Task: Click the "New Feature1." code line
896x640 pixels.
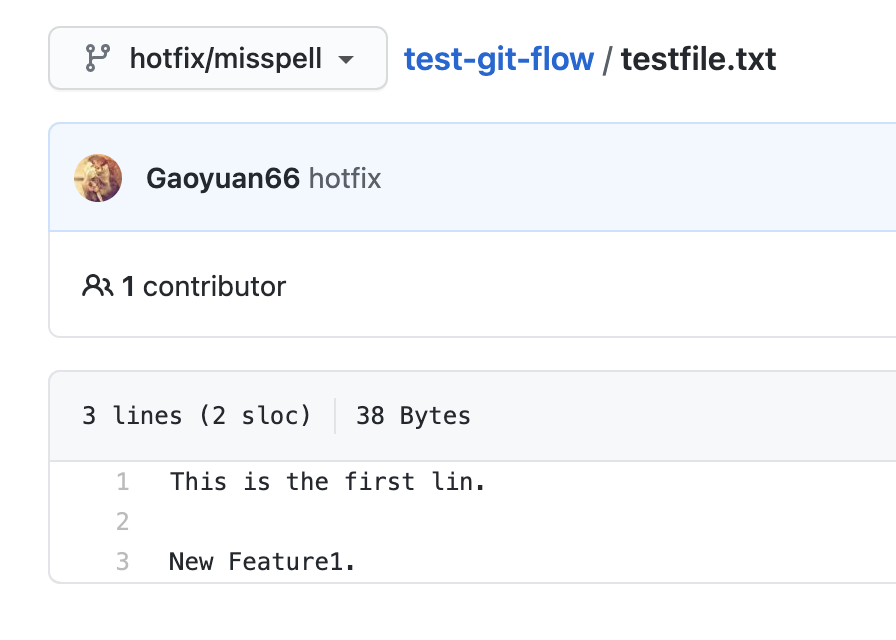Action: 262,562
